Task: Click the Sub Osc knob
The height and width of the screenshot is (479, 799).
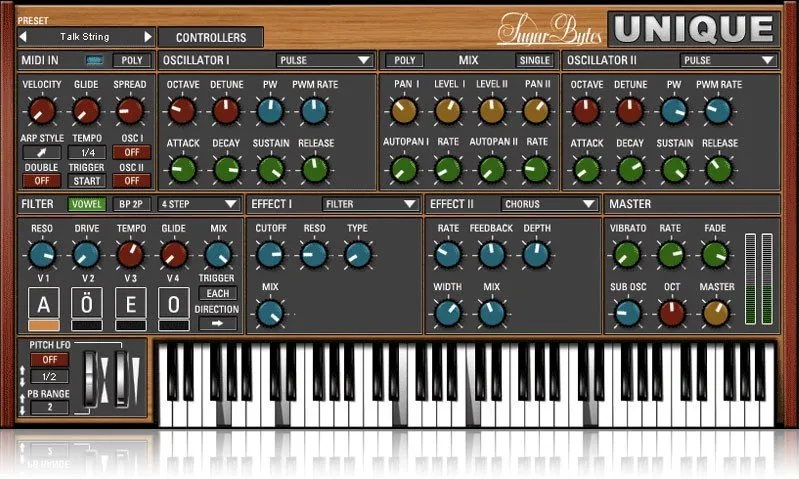Action: pyautogui.click(x=627, y=313)
